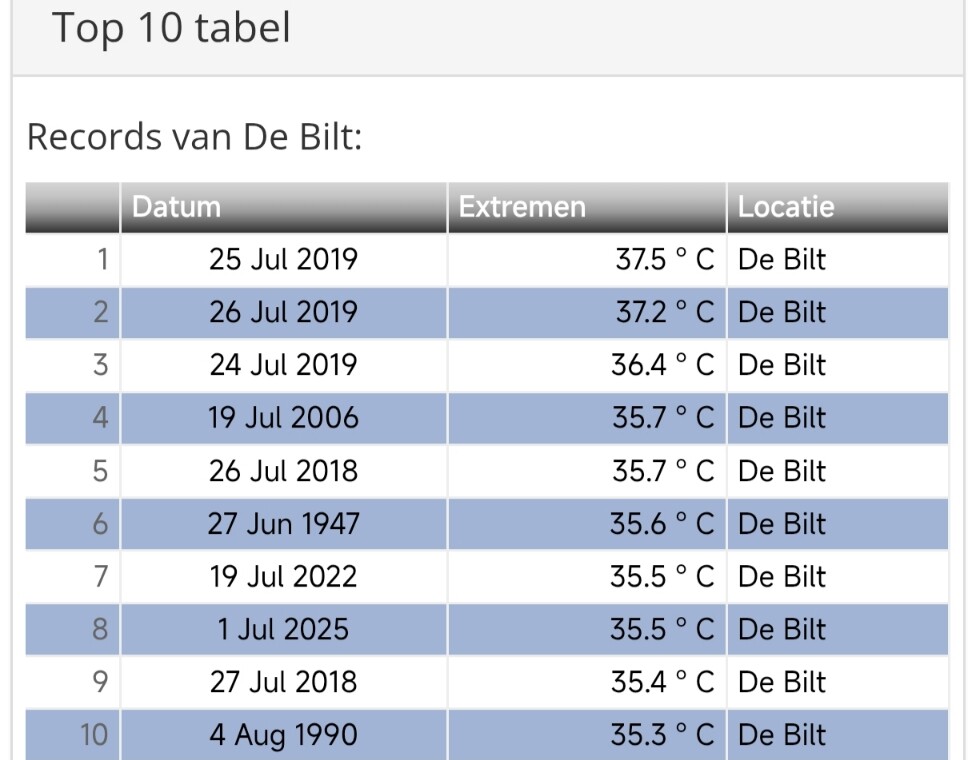
Task: Click the 35.6 °C temperature value
Action: point(662,524)
